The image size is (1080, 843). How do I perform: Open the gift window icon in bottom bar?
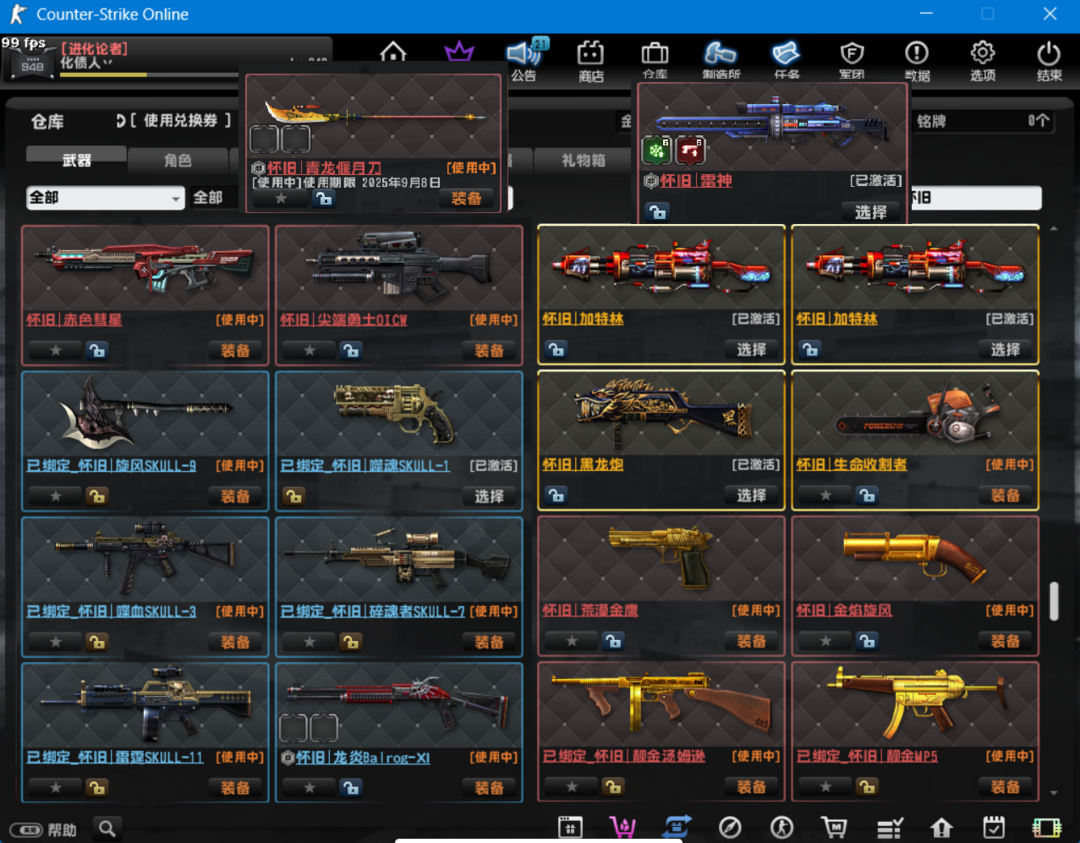click(570, 827)
